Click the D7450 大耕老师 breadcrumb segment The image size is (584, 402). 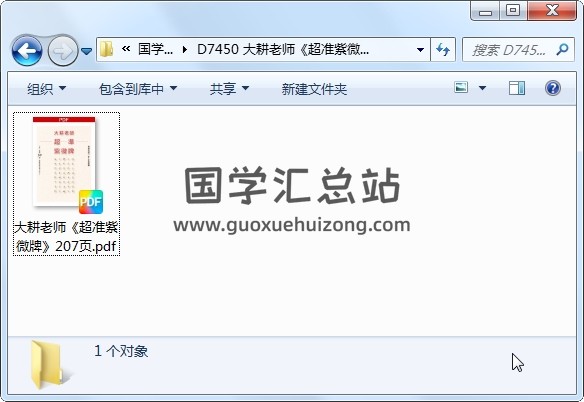click(x=283, y=49)
